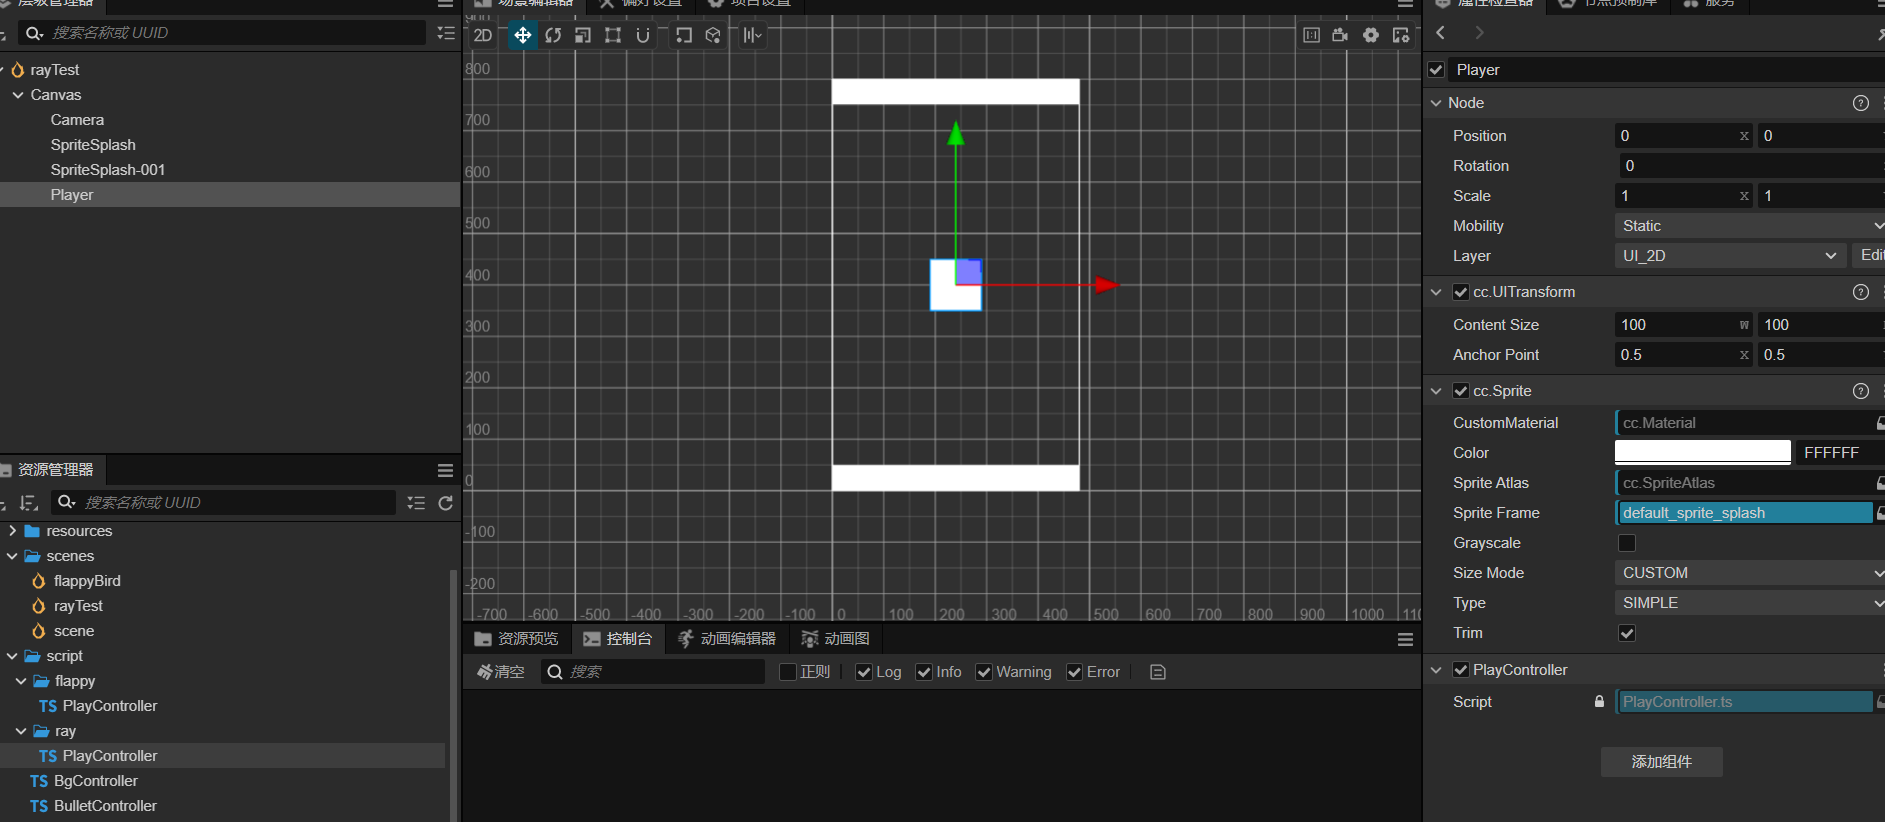Click the scene view settings icon
1885x822 pixels.
click(x=1401, y=35)
